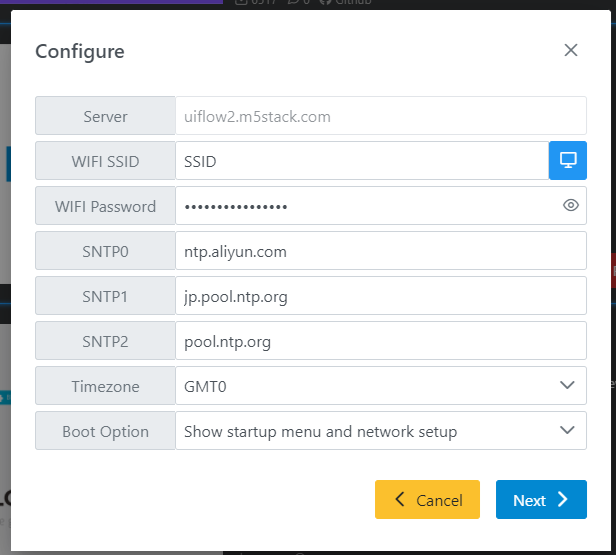Click the WIFI Password label
616x555 pixels.
105,206
